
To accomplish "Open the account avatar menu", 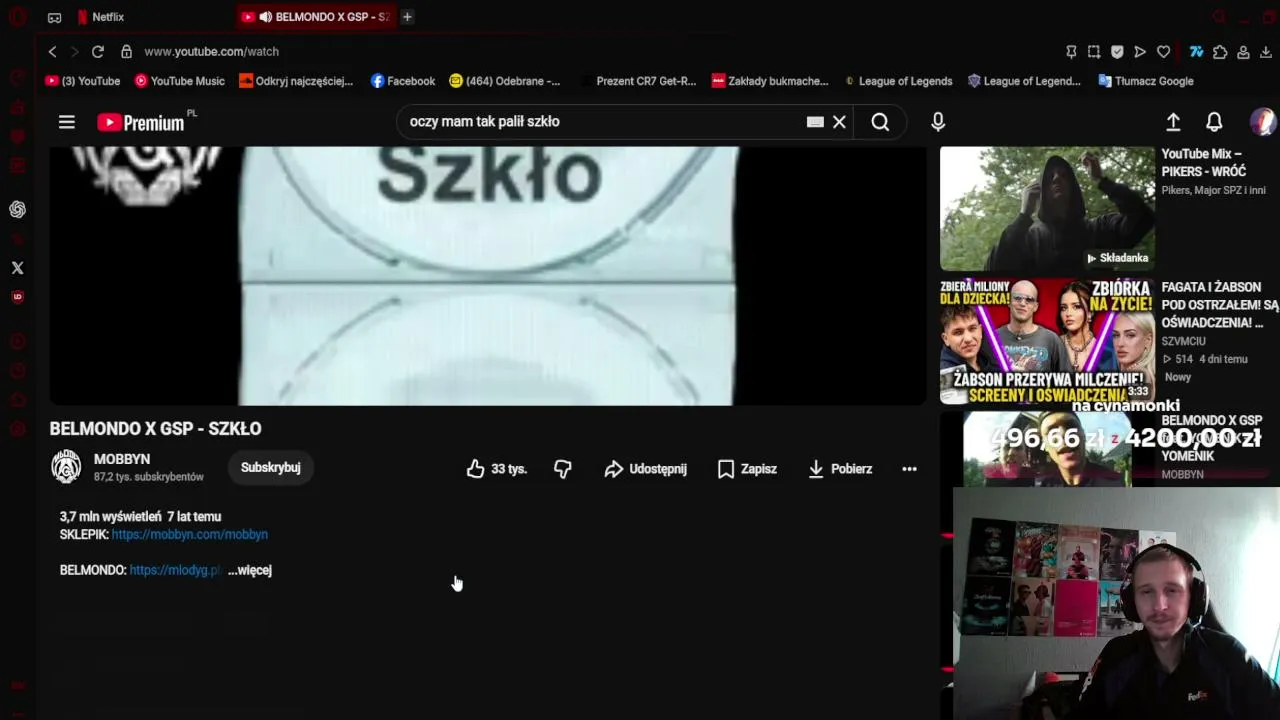I will (x=1263, y=122).
